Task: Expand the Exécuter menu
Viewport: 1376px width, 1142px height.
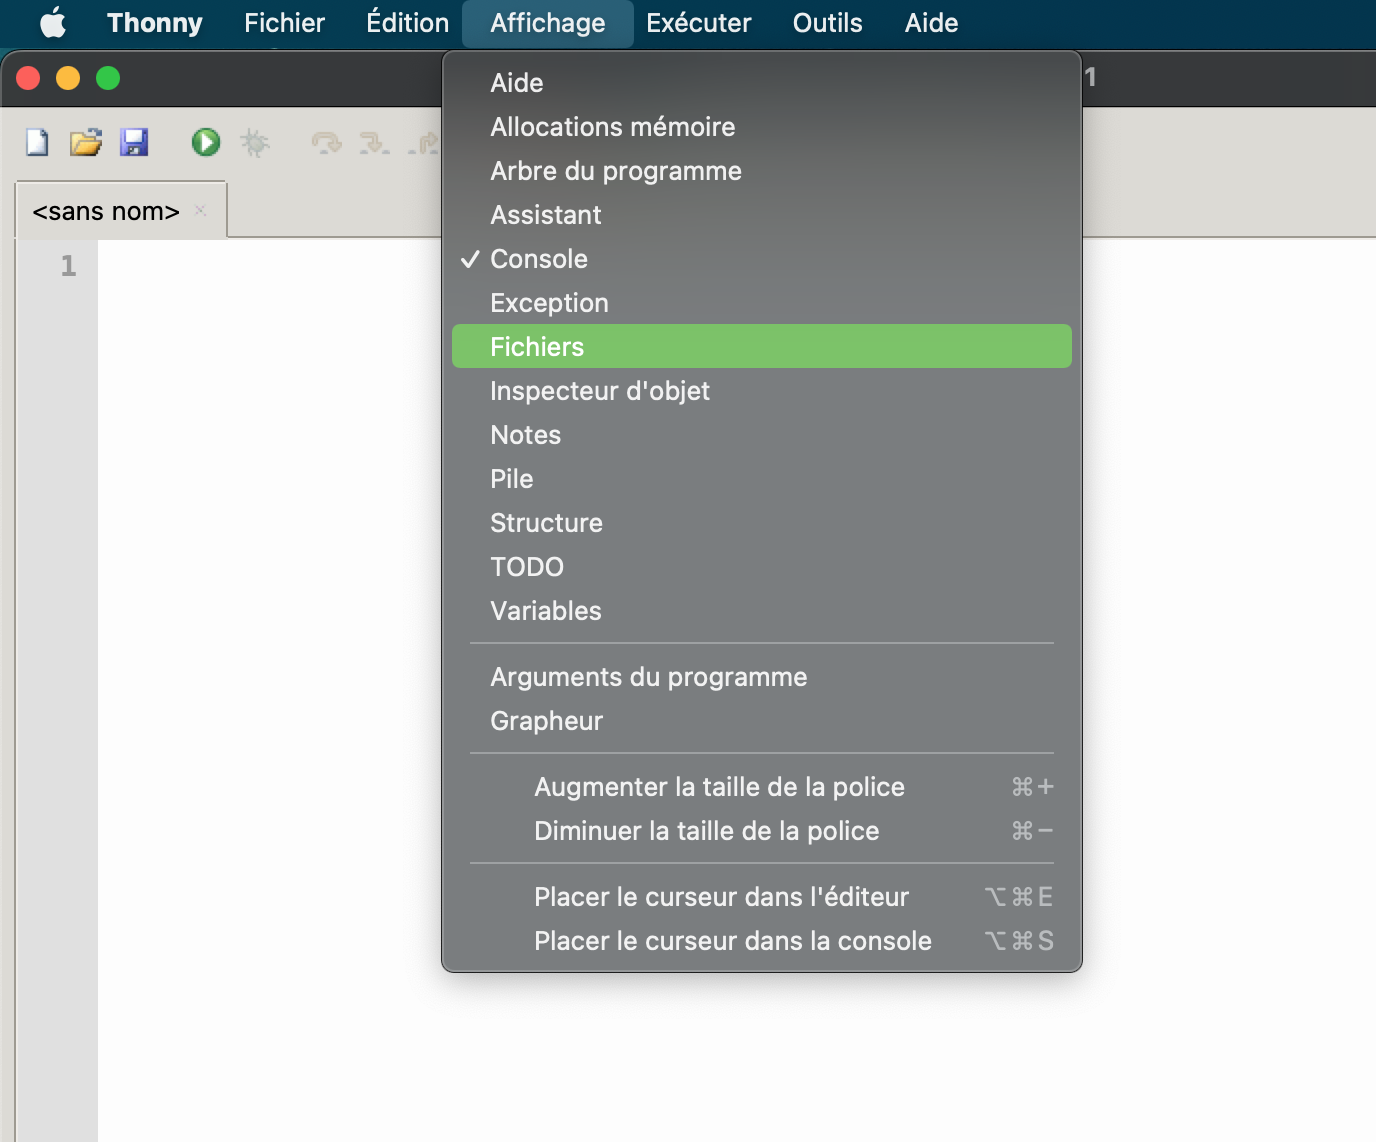Action: tap(698, 23)
